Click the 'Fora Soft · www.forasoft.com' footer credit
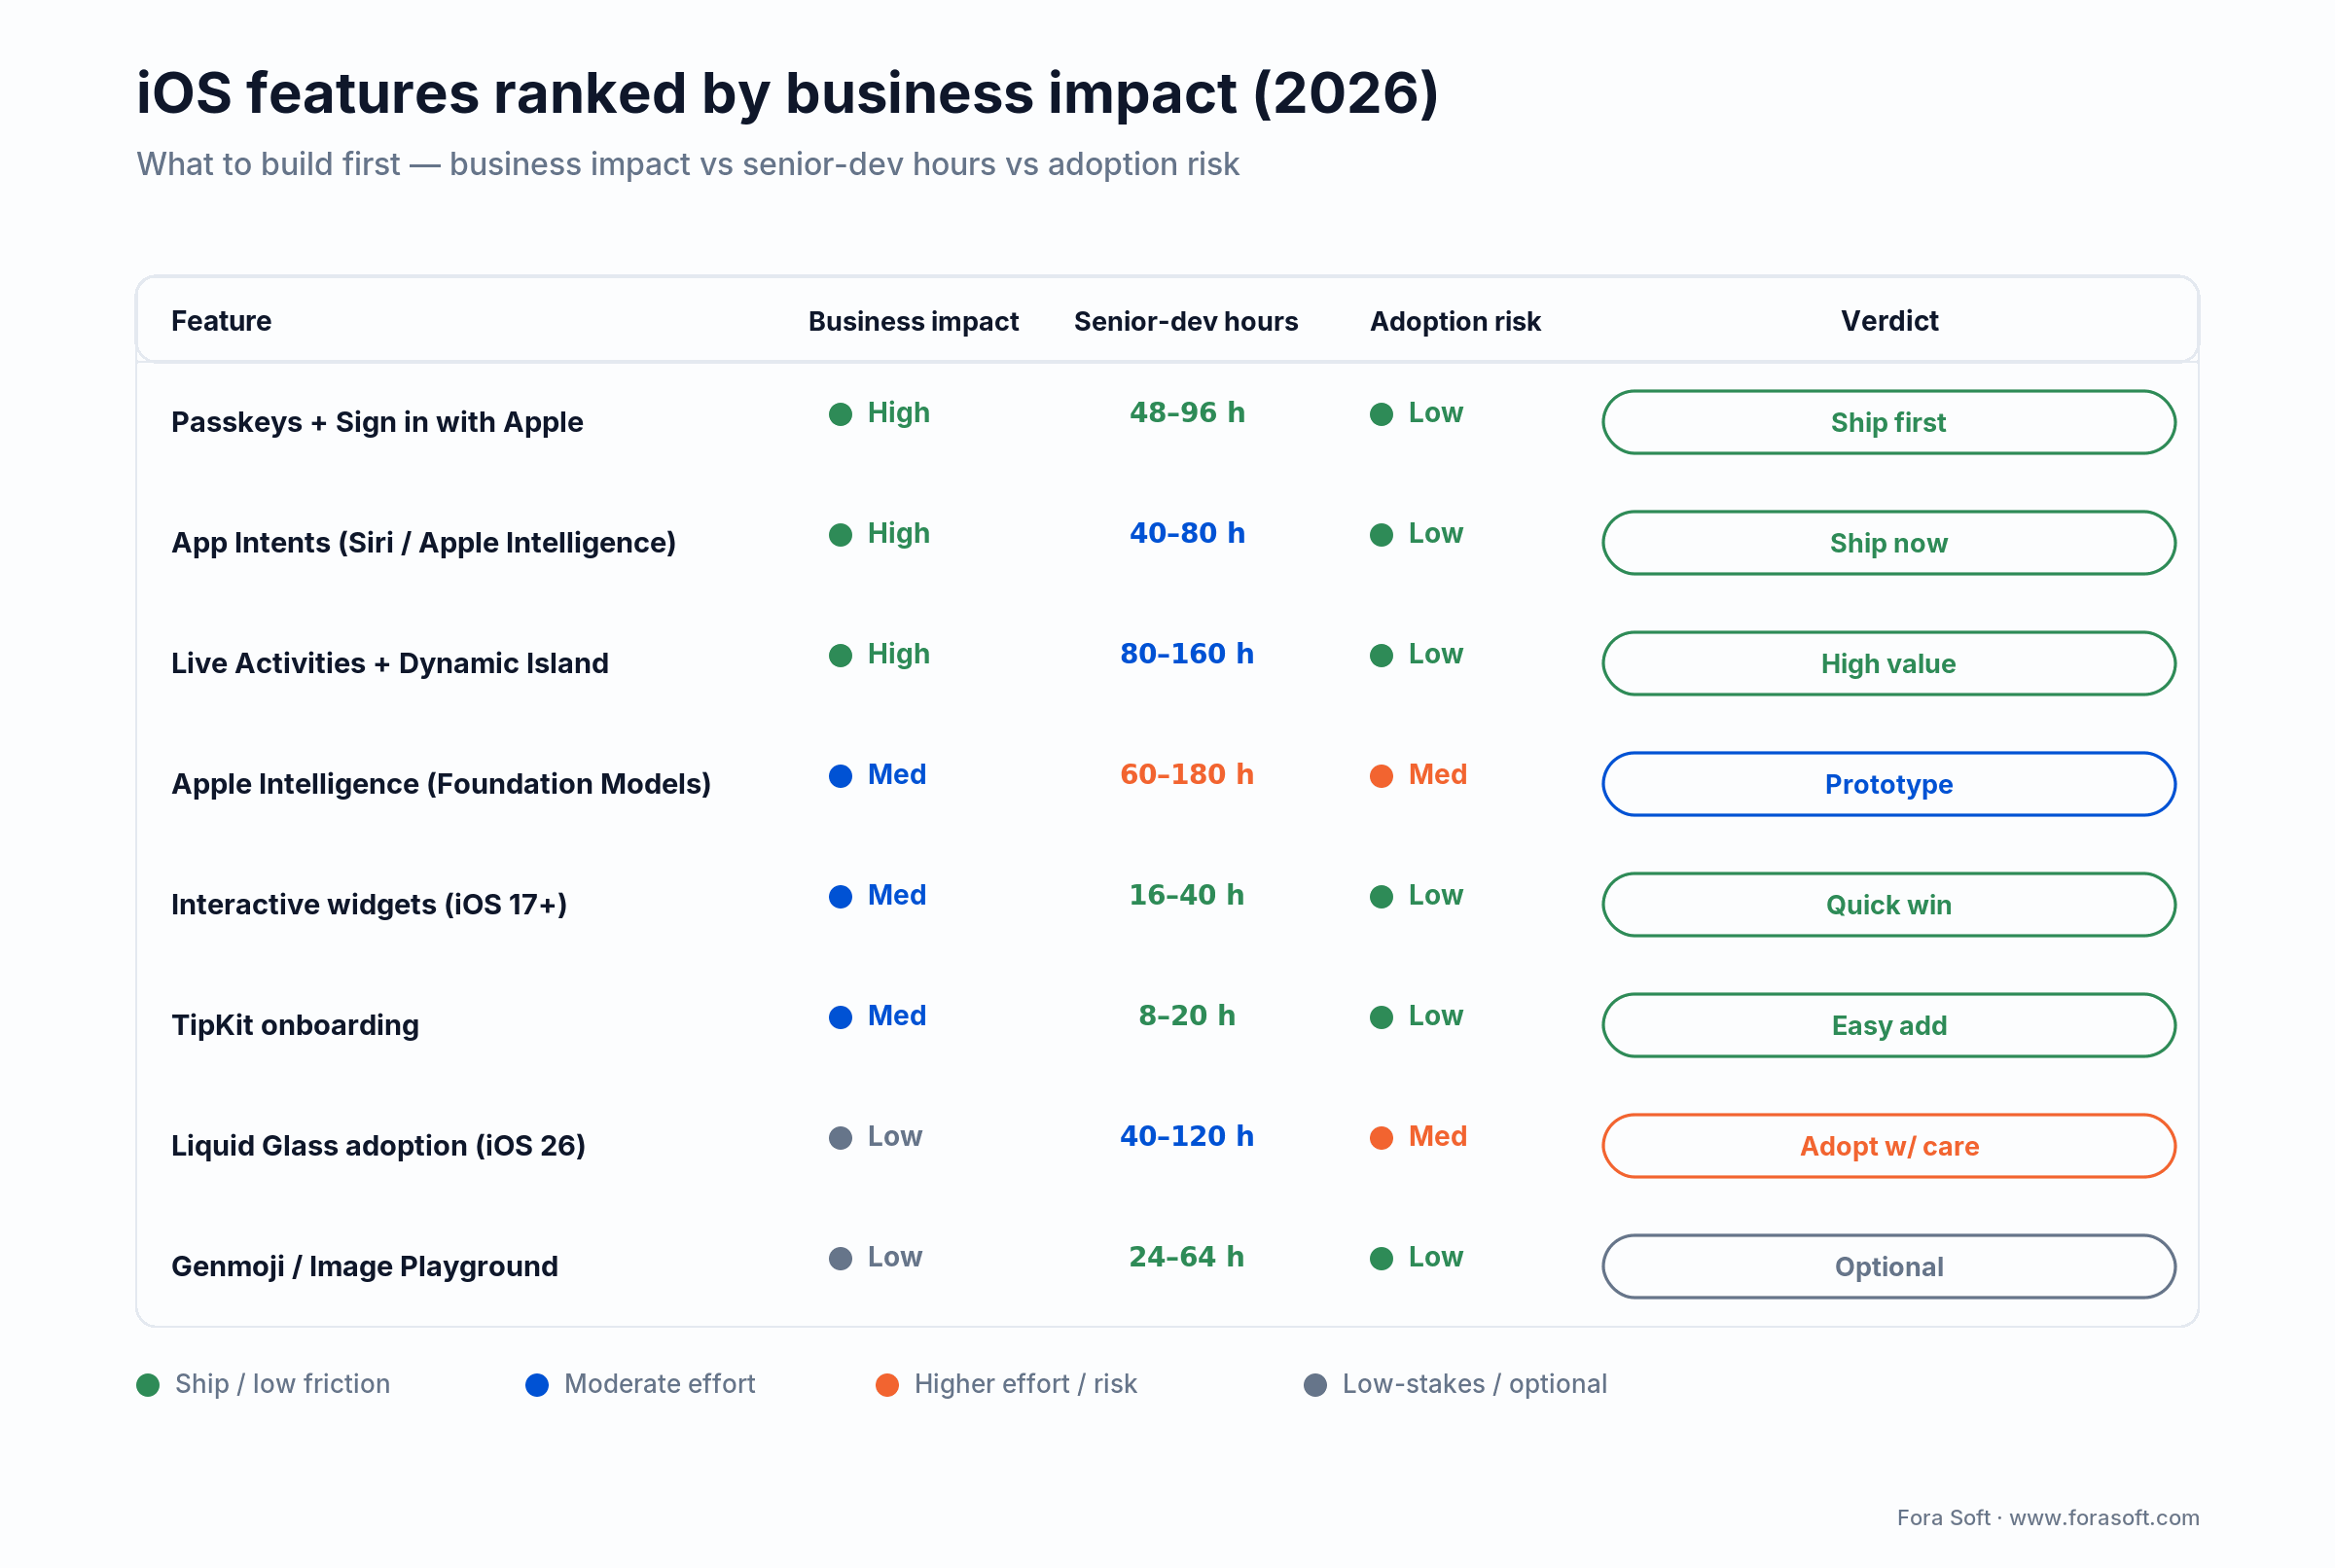Screen dimensions: 2335x1568 click(x=2048, y=1518)
